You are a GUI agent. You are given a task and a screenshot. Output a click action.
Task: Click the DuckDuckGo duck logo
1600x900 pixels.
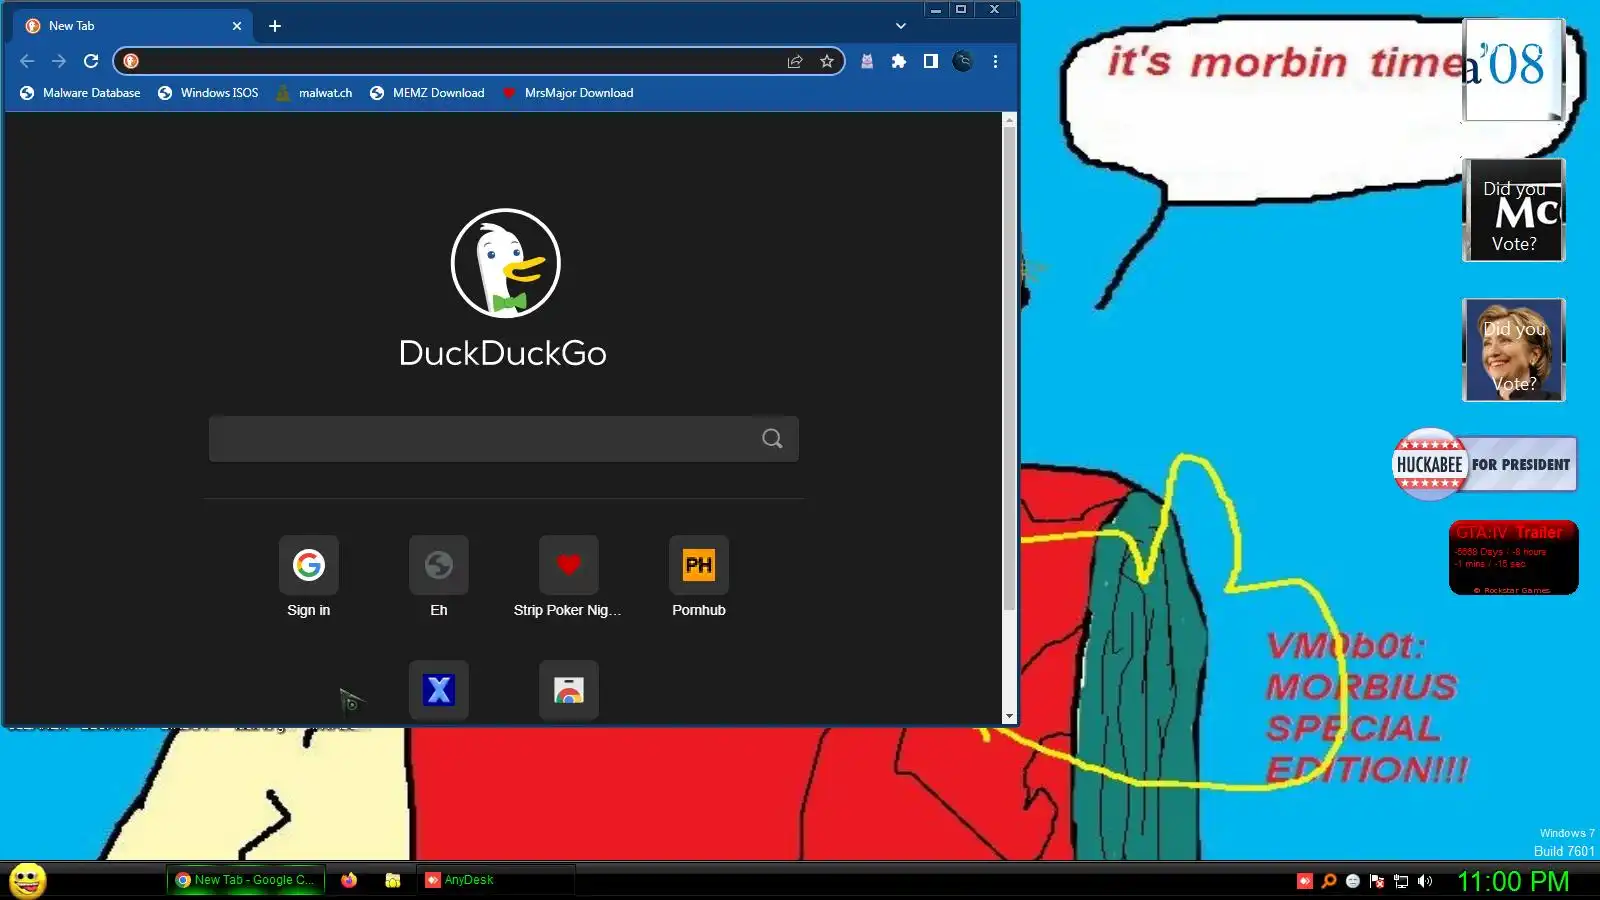point(506,263)
